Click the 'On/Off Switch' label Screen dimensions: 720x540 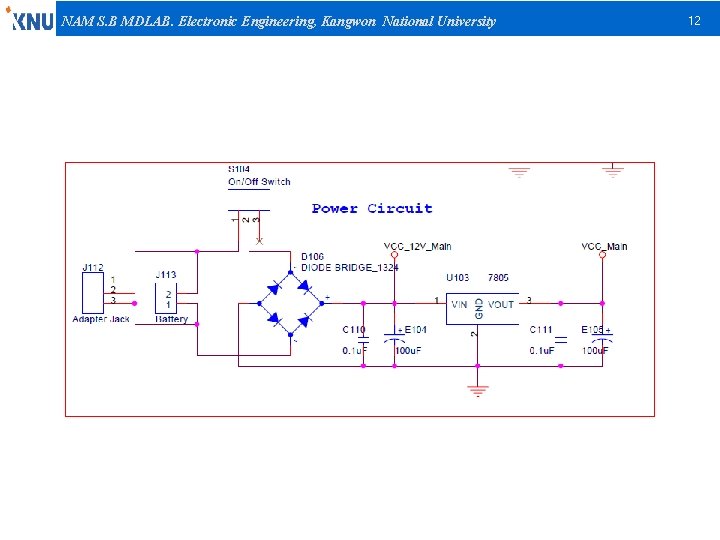[259, 181]
